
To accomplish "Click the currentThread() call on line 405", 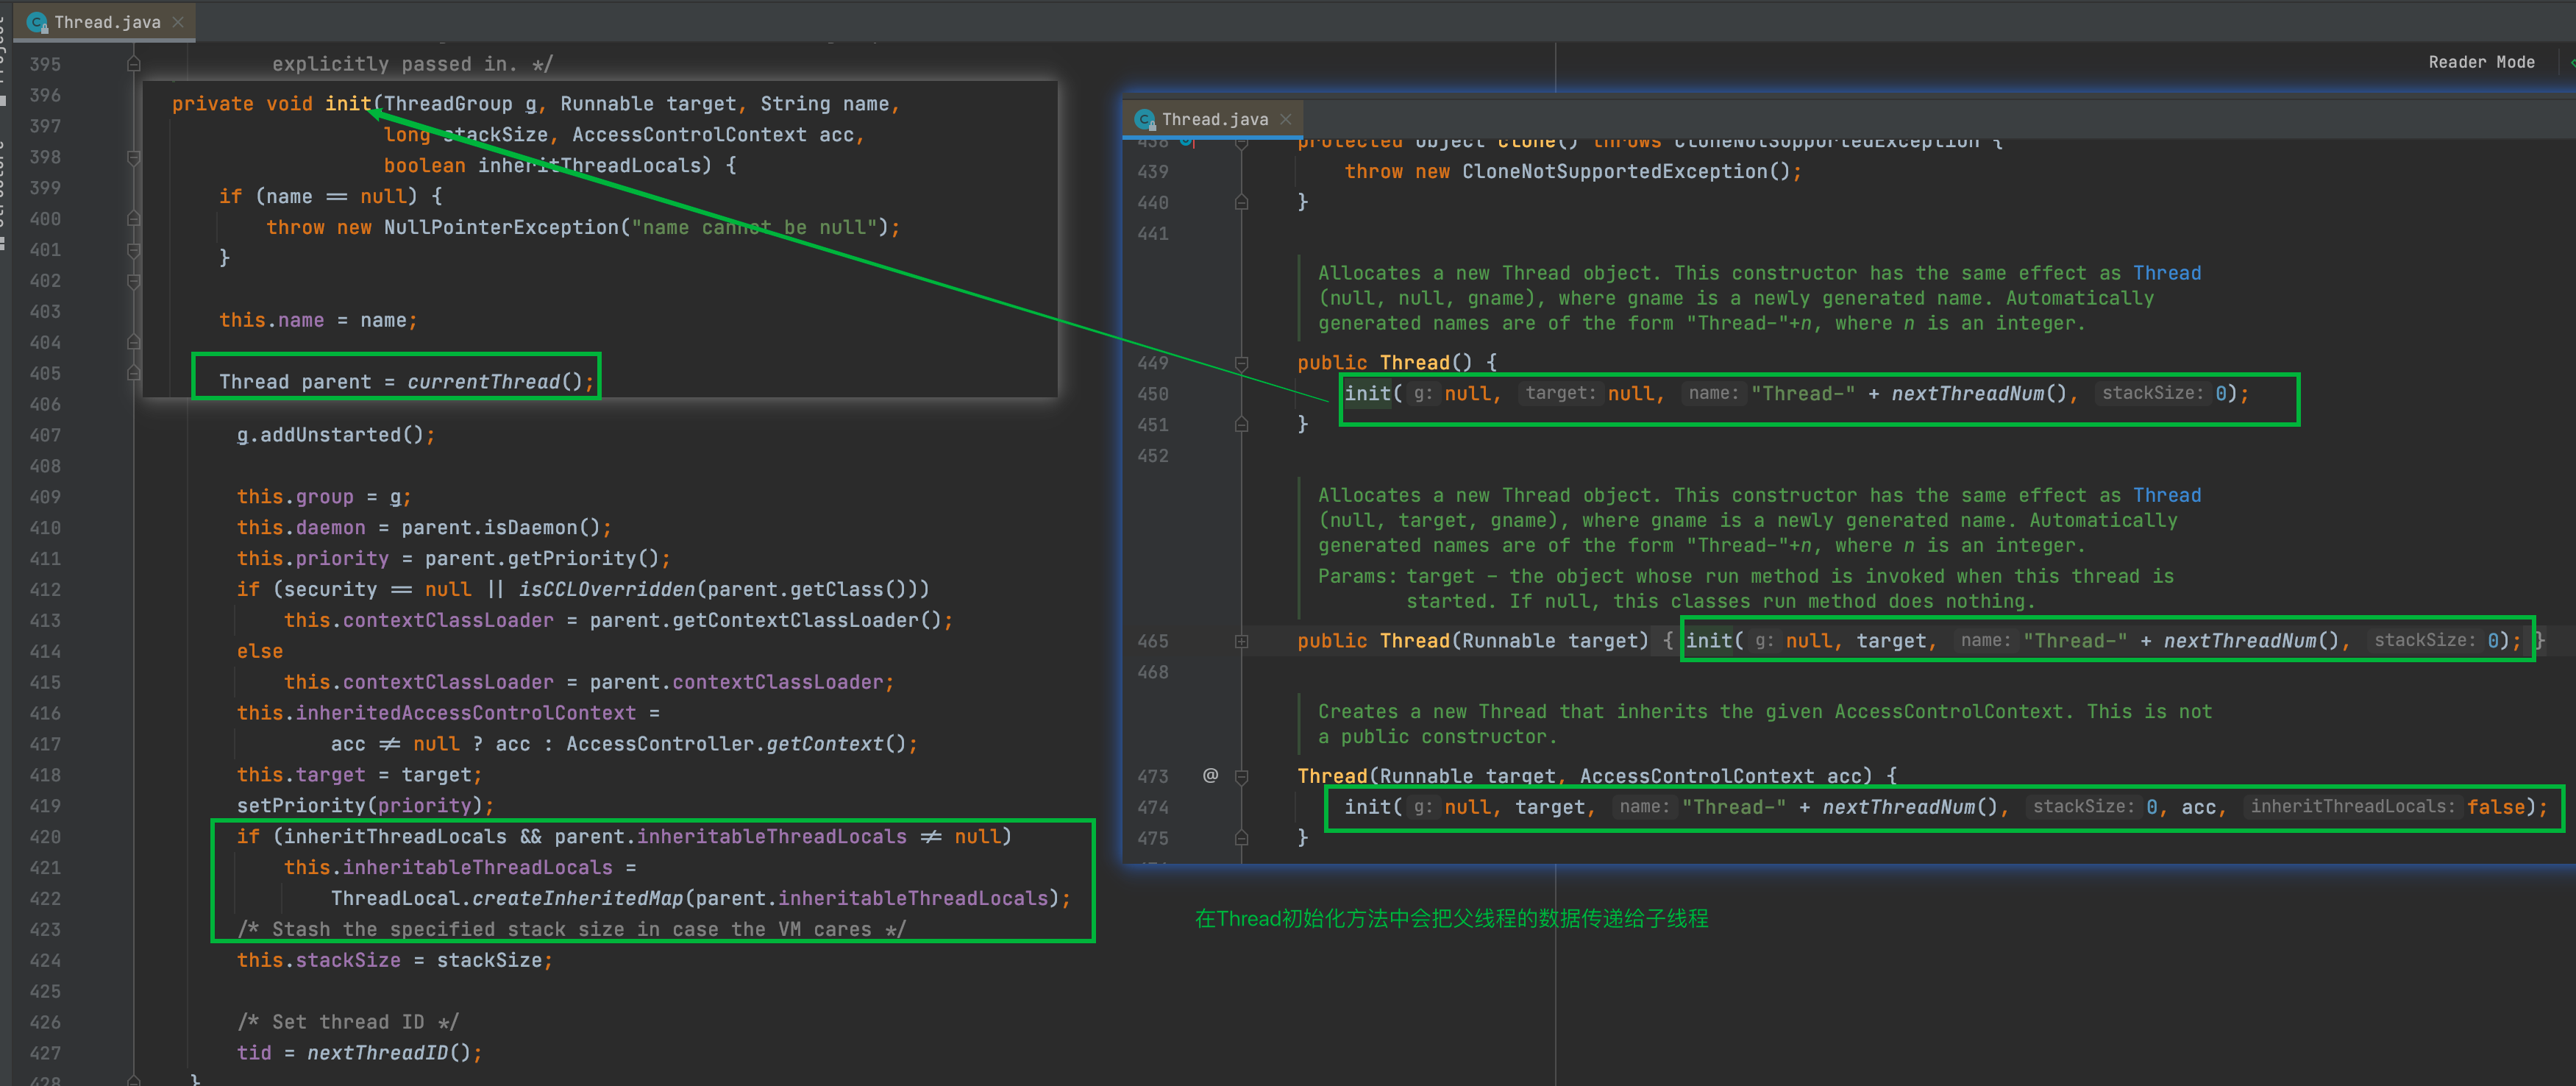I will coord(483,382).
